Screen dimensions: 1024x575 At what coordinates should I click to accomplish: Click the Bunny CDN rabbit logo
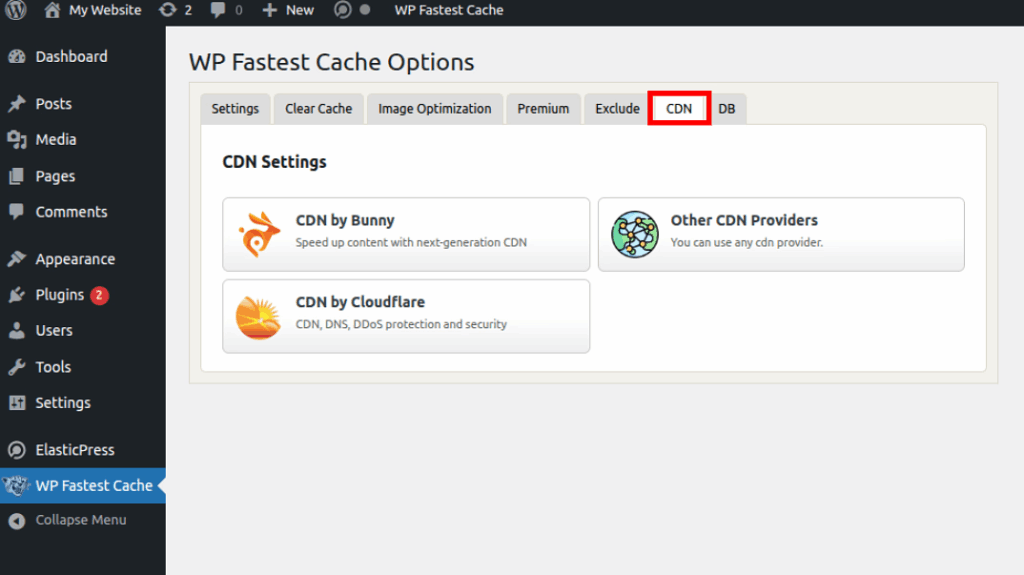[x=259, y=234]
